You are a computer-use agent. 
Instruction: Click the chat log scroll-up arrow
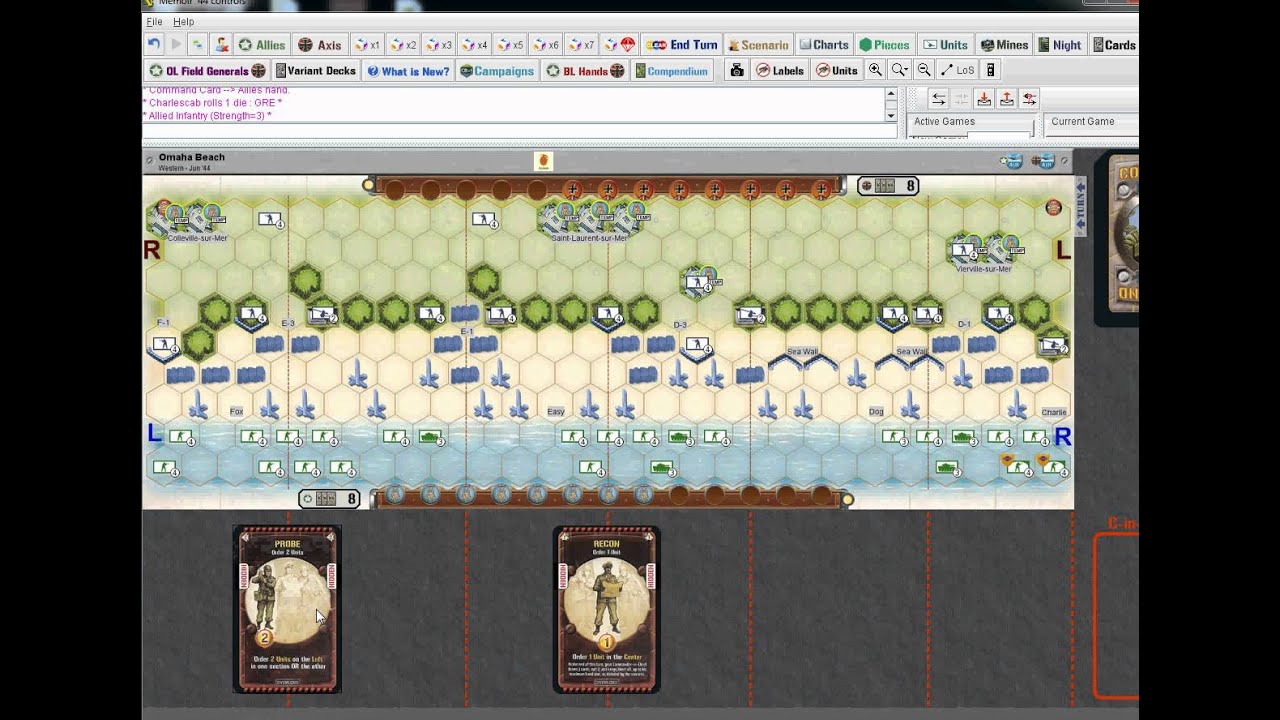[891, 95]
